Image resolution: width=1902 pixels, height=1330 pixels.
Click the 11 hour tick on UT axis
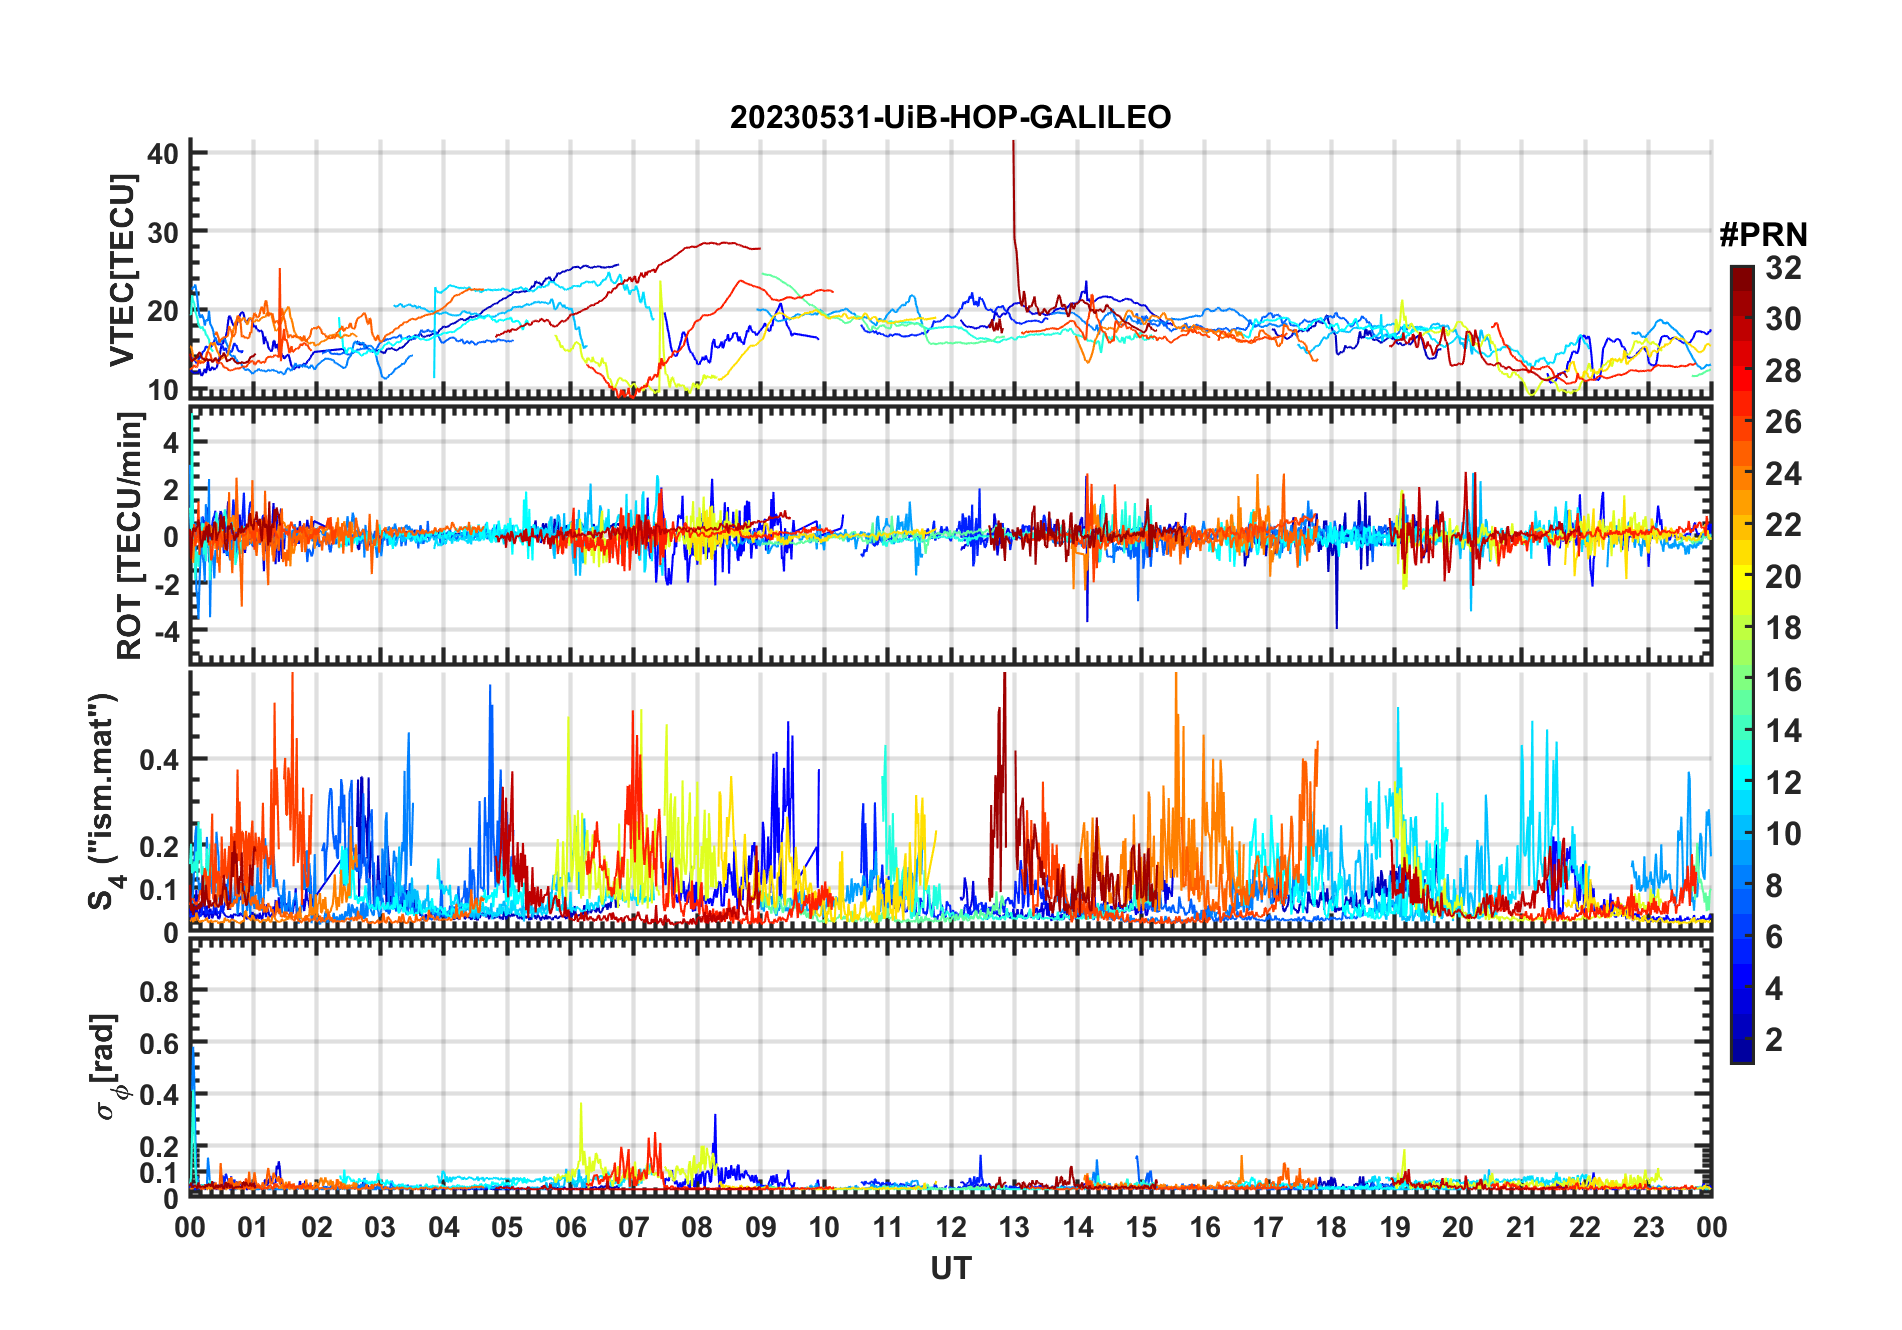(x=888, y=1227)
